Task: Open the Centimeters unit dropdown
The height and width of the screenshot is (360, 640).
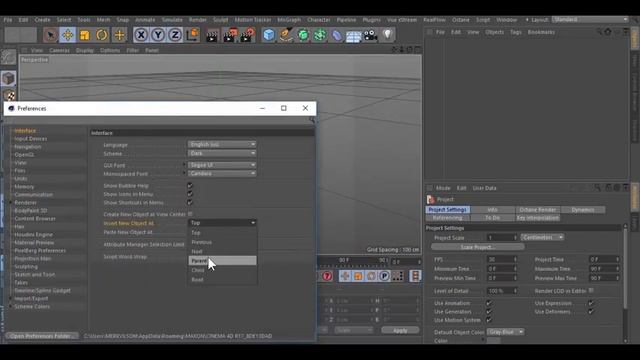Action: click(542, 238)
